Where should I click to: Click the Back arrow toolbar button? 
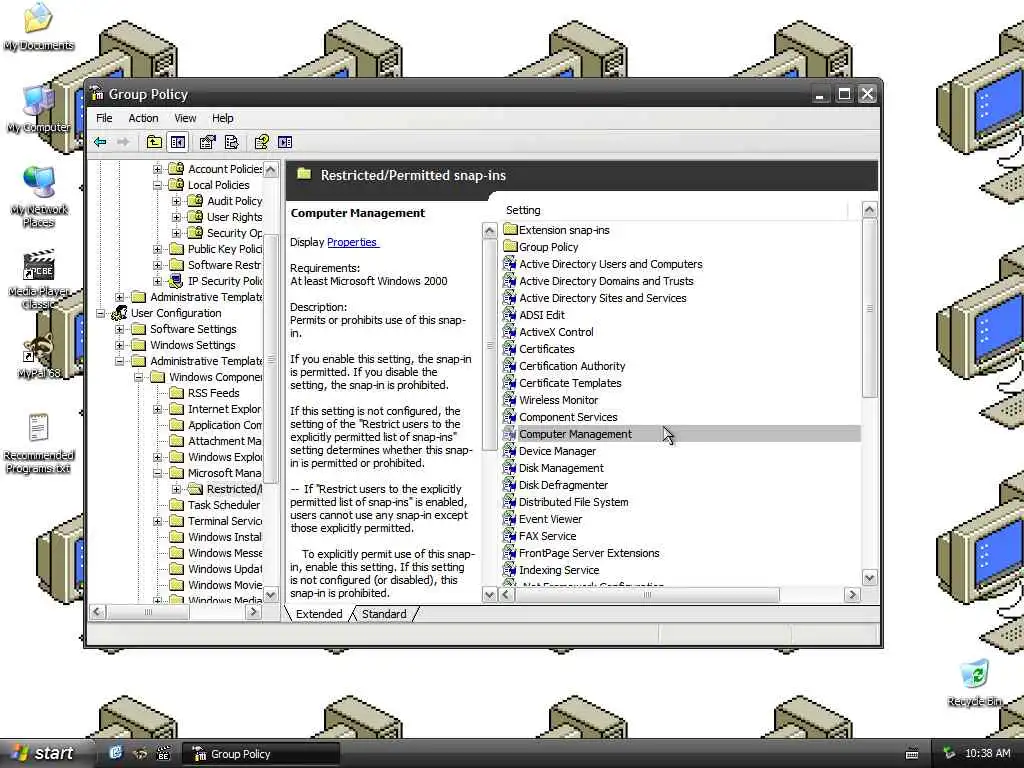[100, 142]
